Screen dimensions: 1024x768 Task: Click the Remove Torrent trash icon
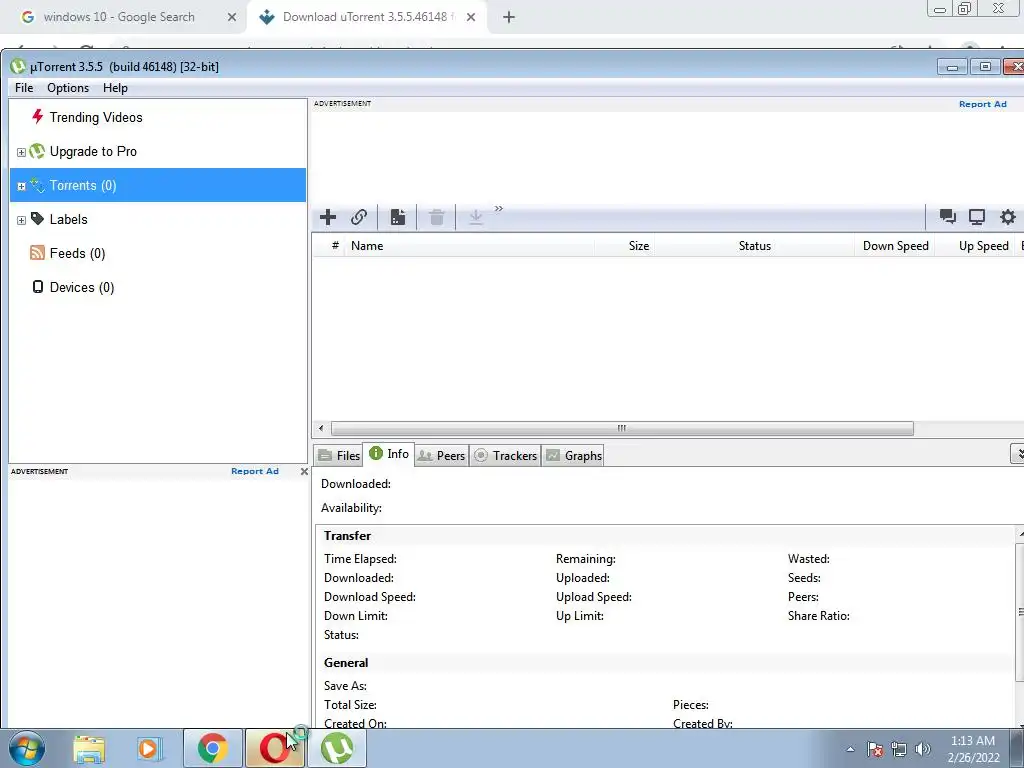tap(437, 217)
